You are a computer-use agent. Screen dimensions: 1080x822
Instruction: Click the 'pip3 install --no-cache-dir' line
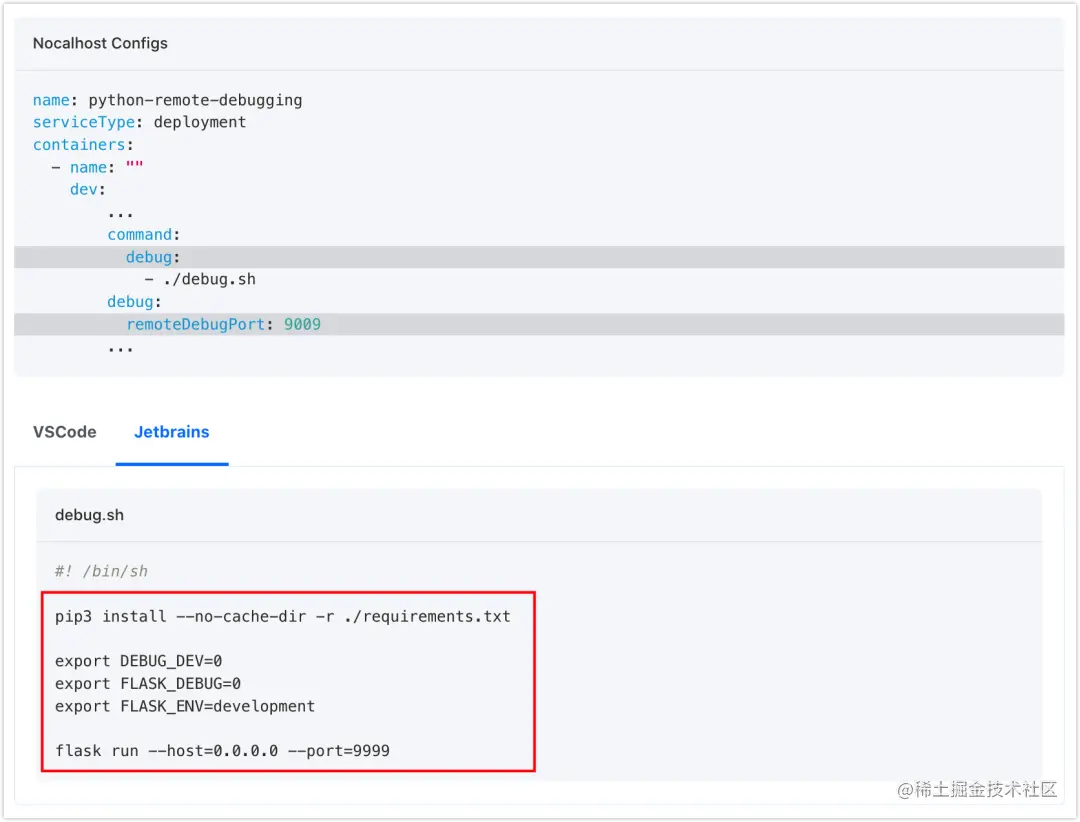[x=282, y=617]
